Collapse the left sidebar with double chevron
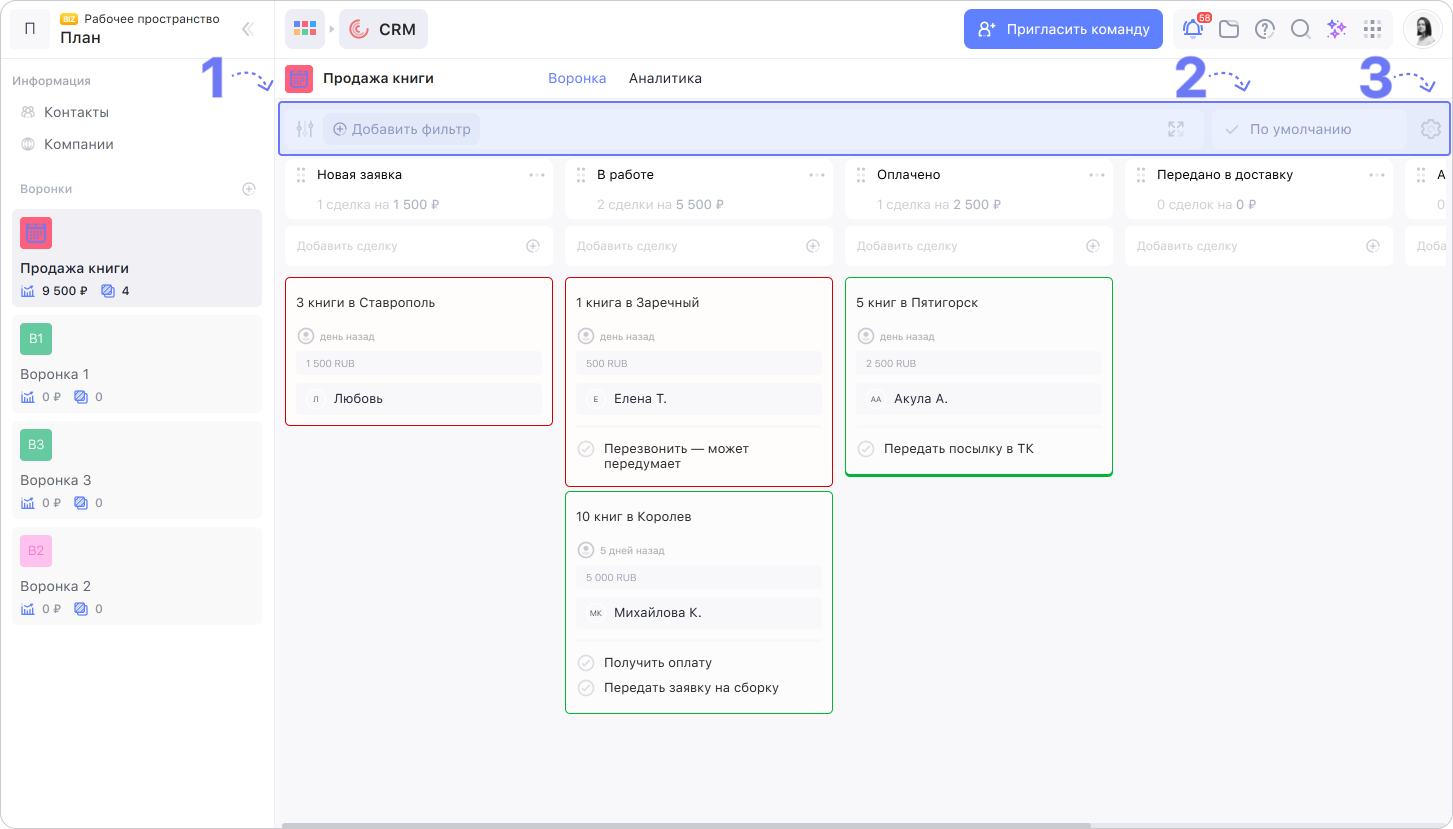The image size is (1453, 829). pyautogui.click(x=248, y=29)
